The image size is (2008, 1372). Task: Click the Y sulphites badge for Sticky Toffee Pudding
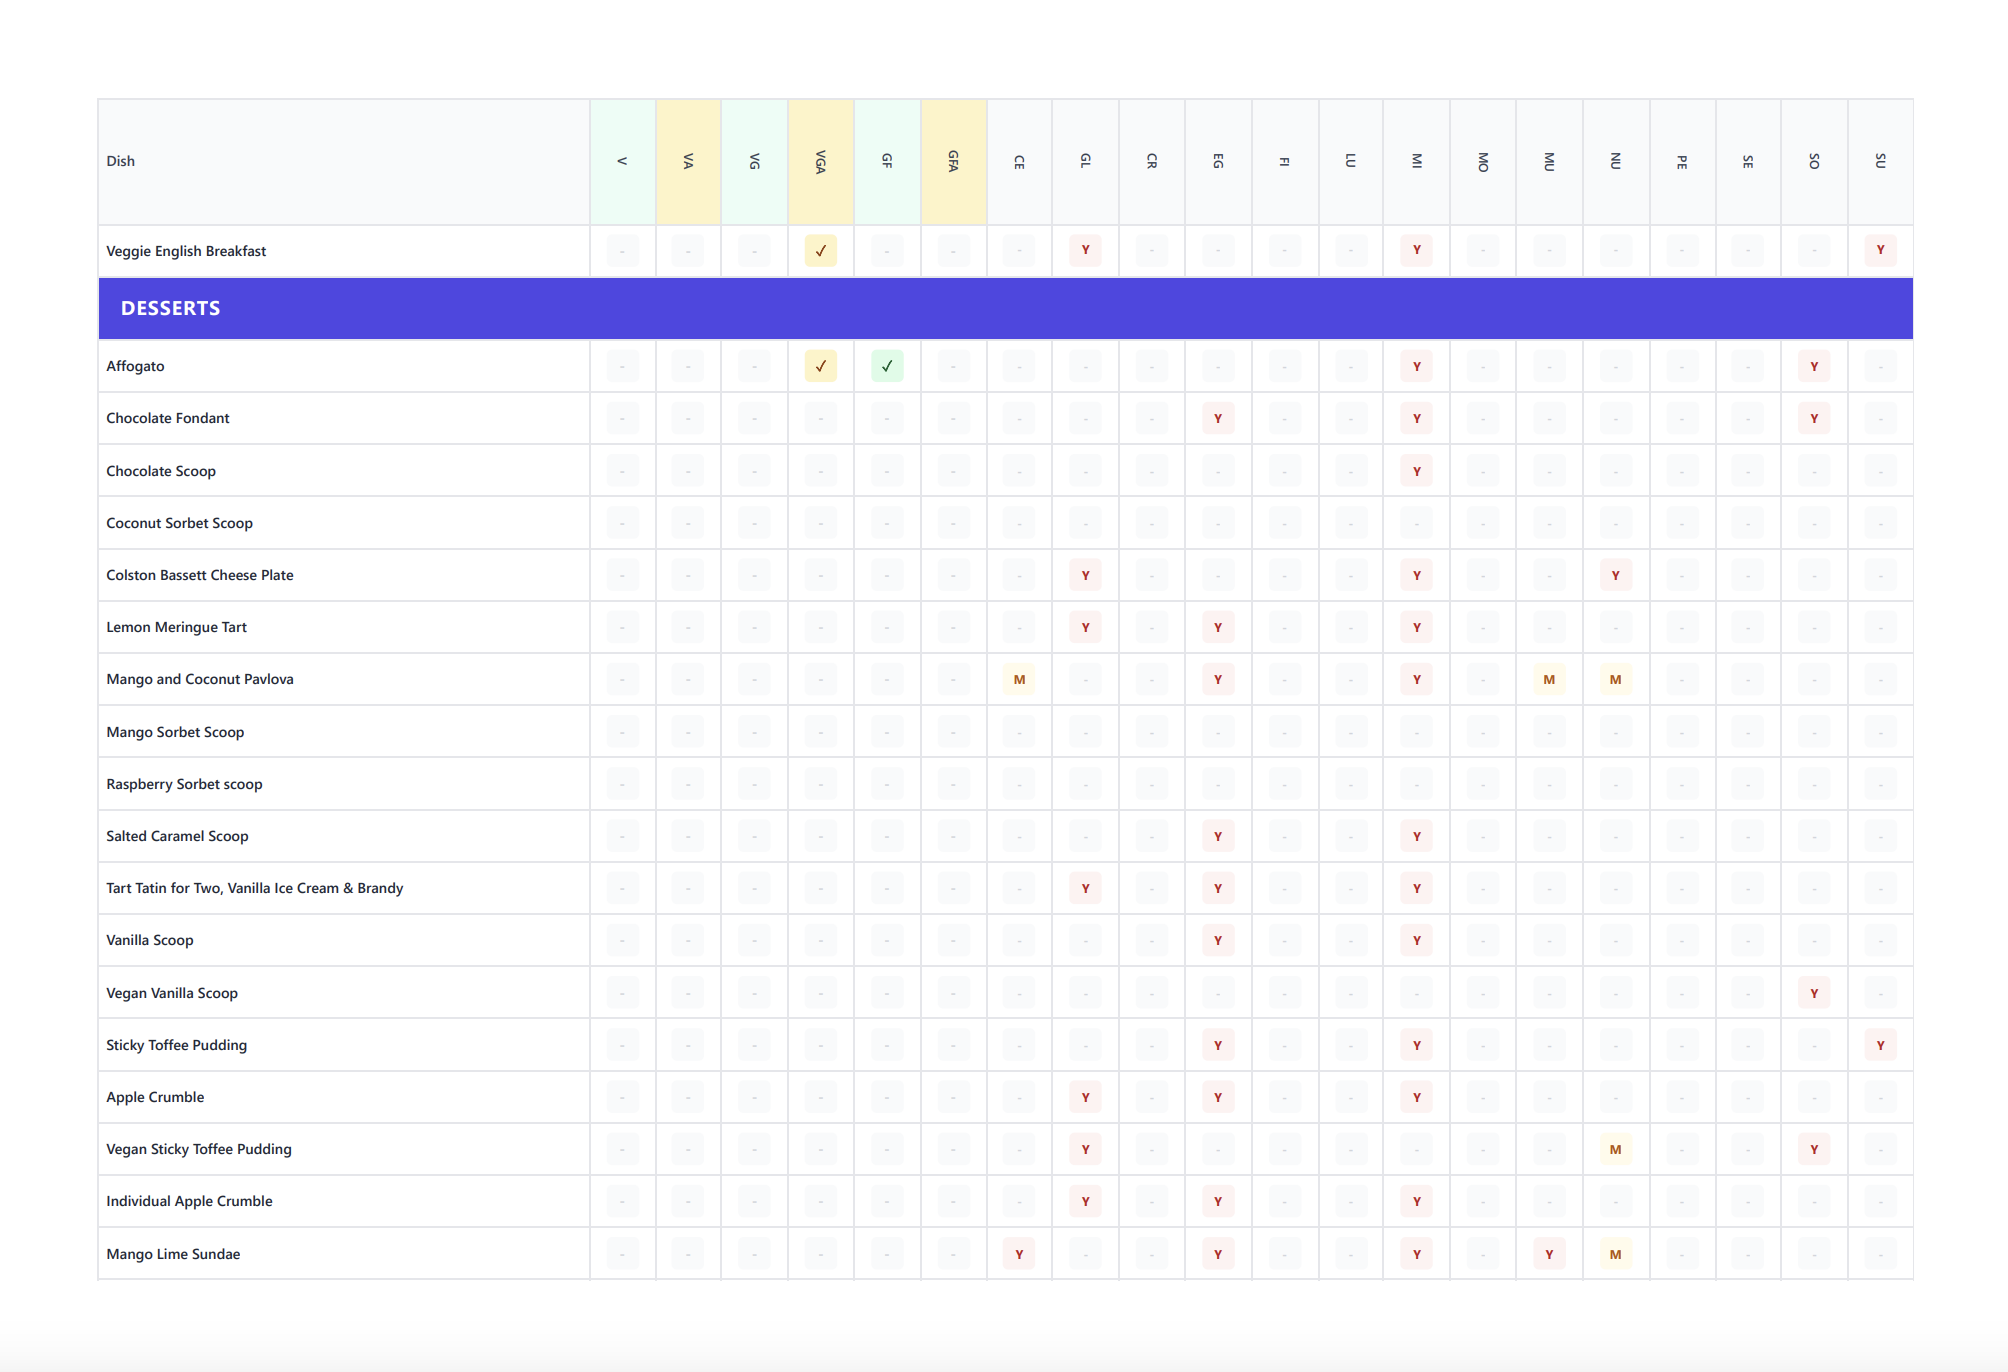tap(1881, 1044)
